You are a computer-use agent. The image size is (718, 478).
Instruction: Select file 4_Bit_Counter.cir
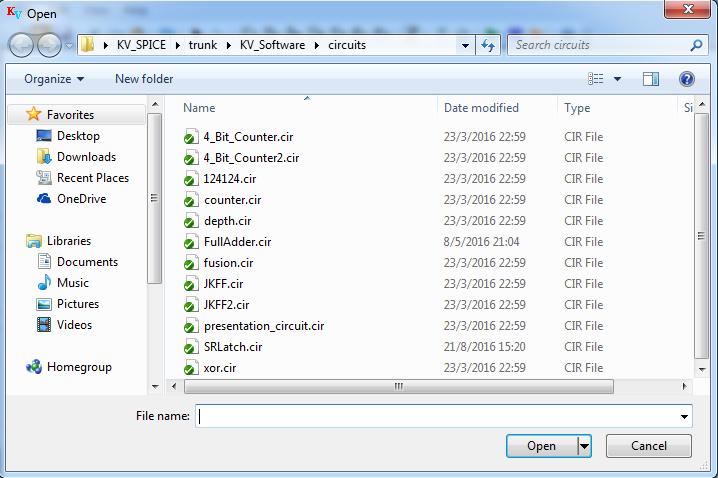click(x=248, y=137)
